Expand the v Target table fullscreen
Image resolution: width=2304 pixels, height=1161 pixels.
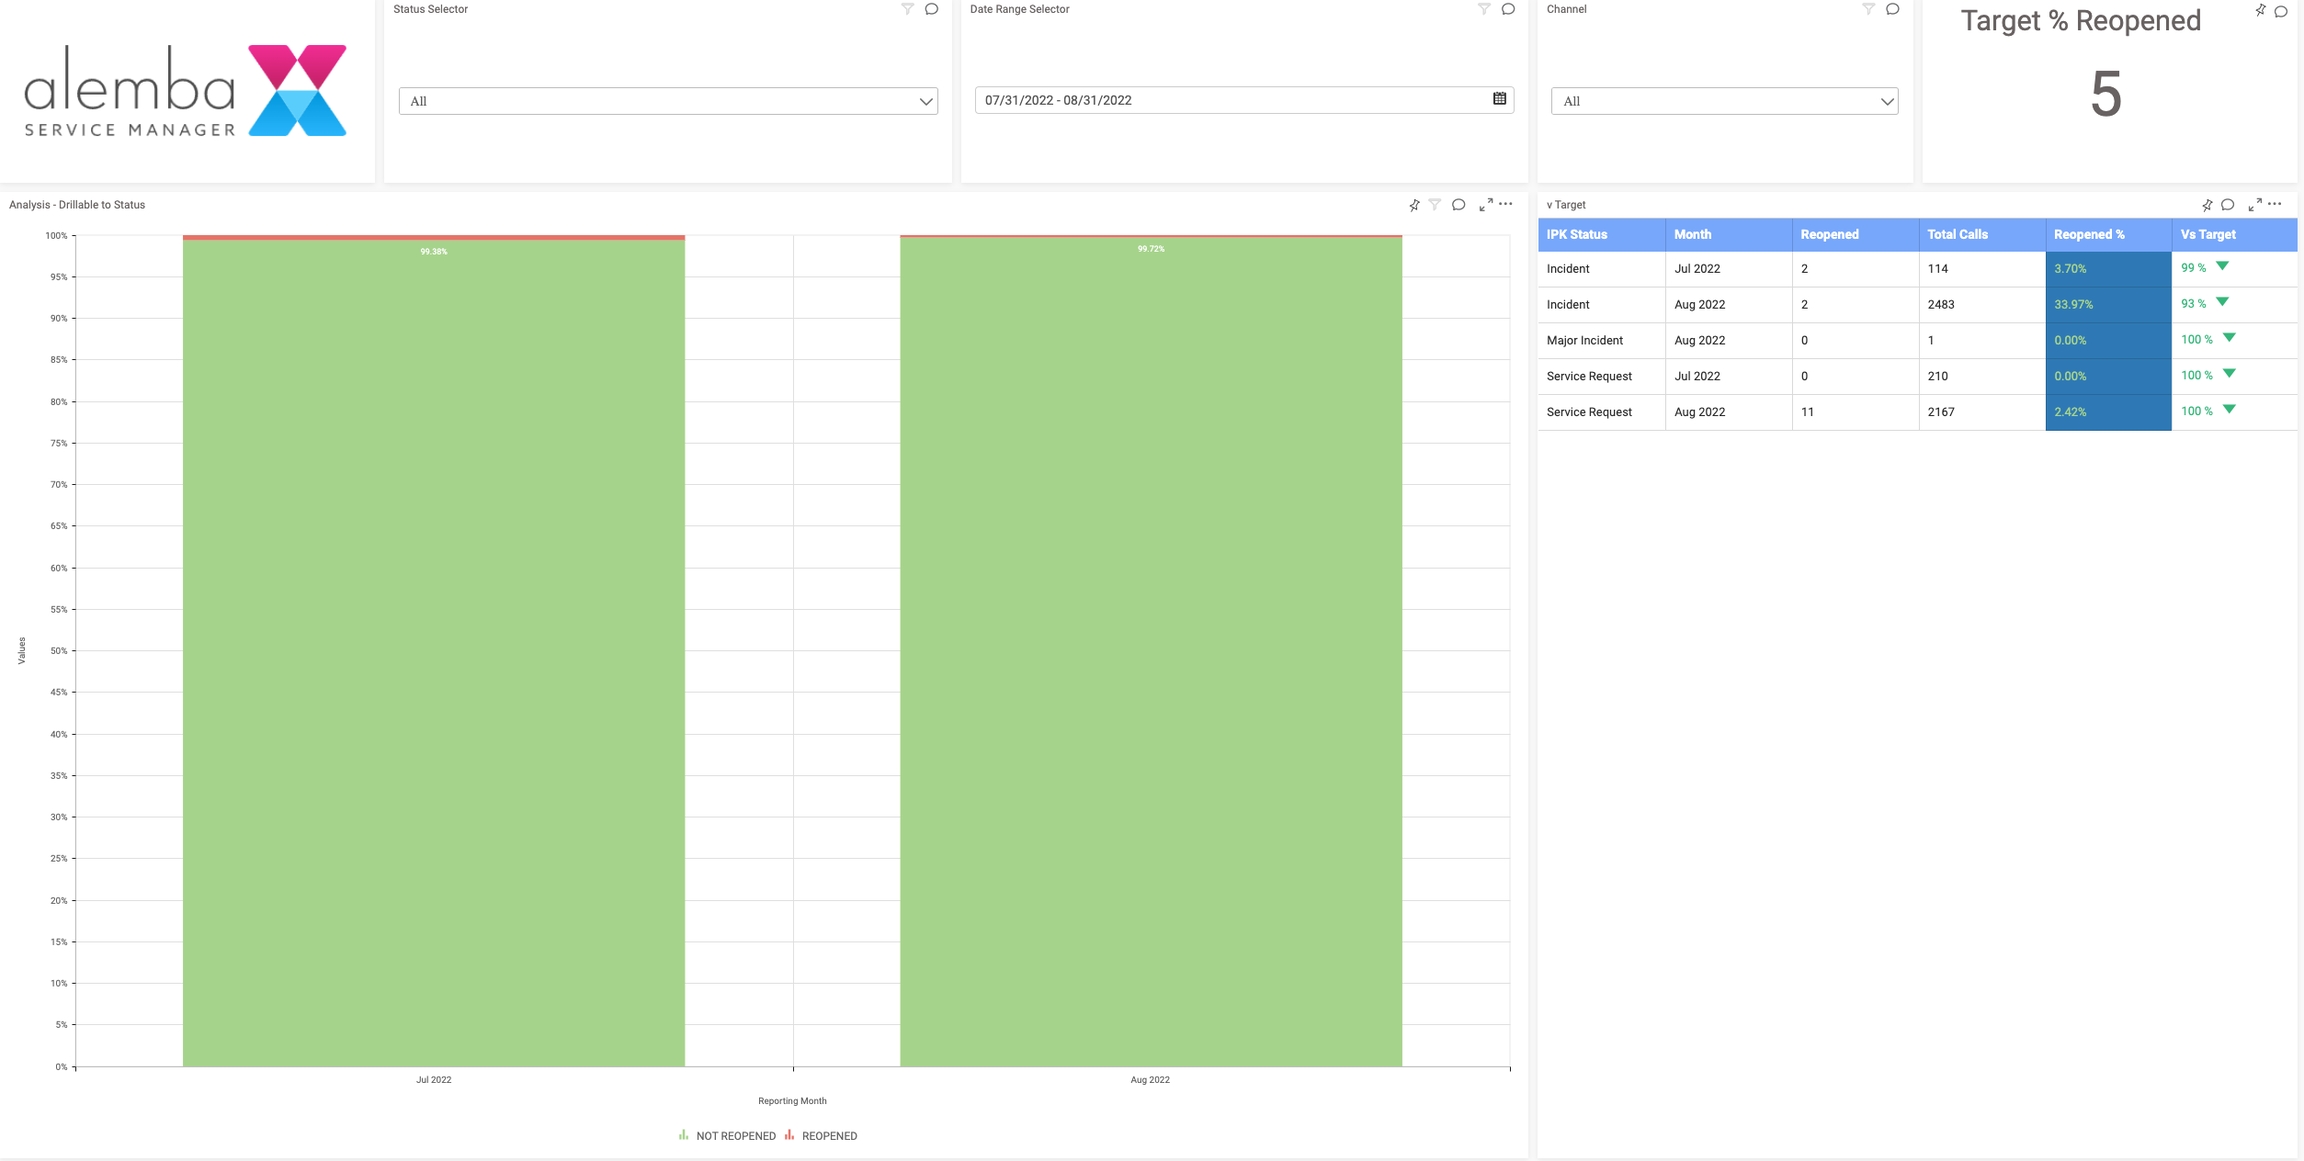pyautogui.click(x=2255, y=205)
